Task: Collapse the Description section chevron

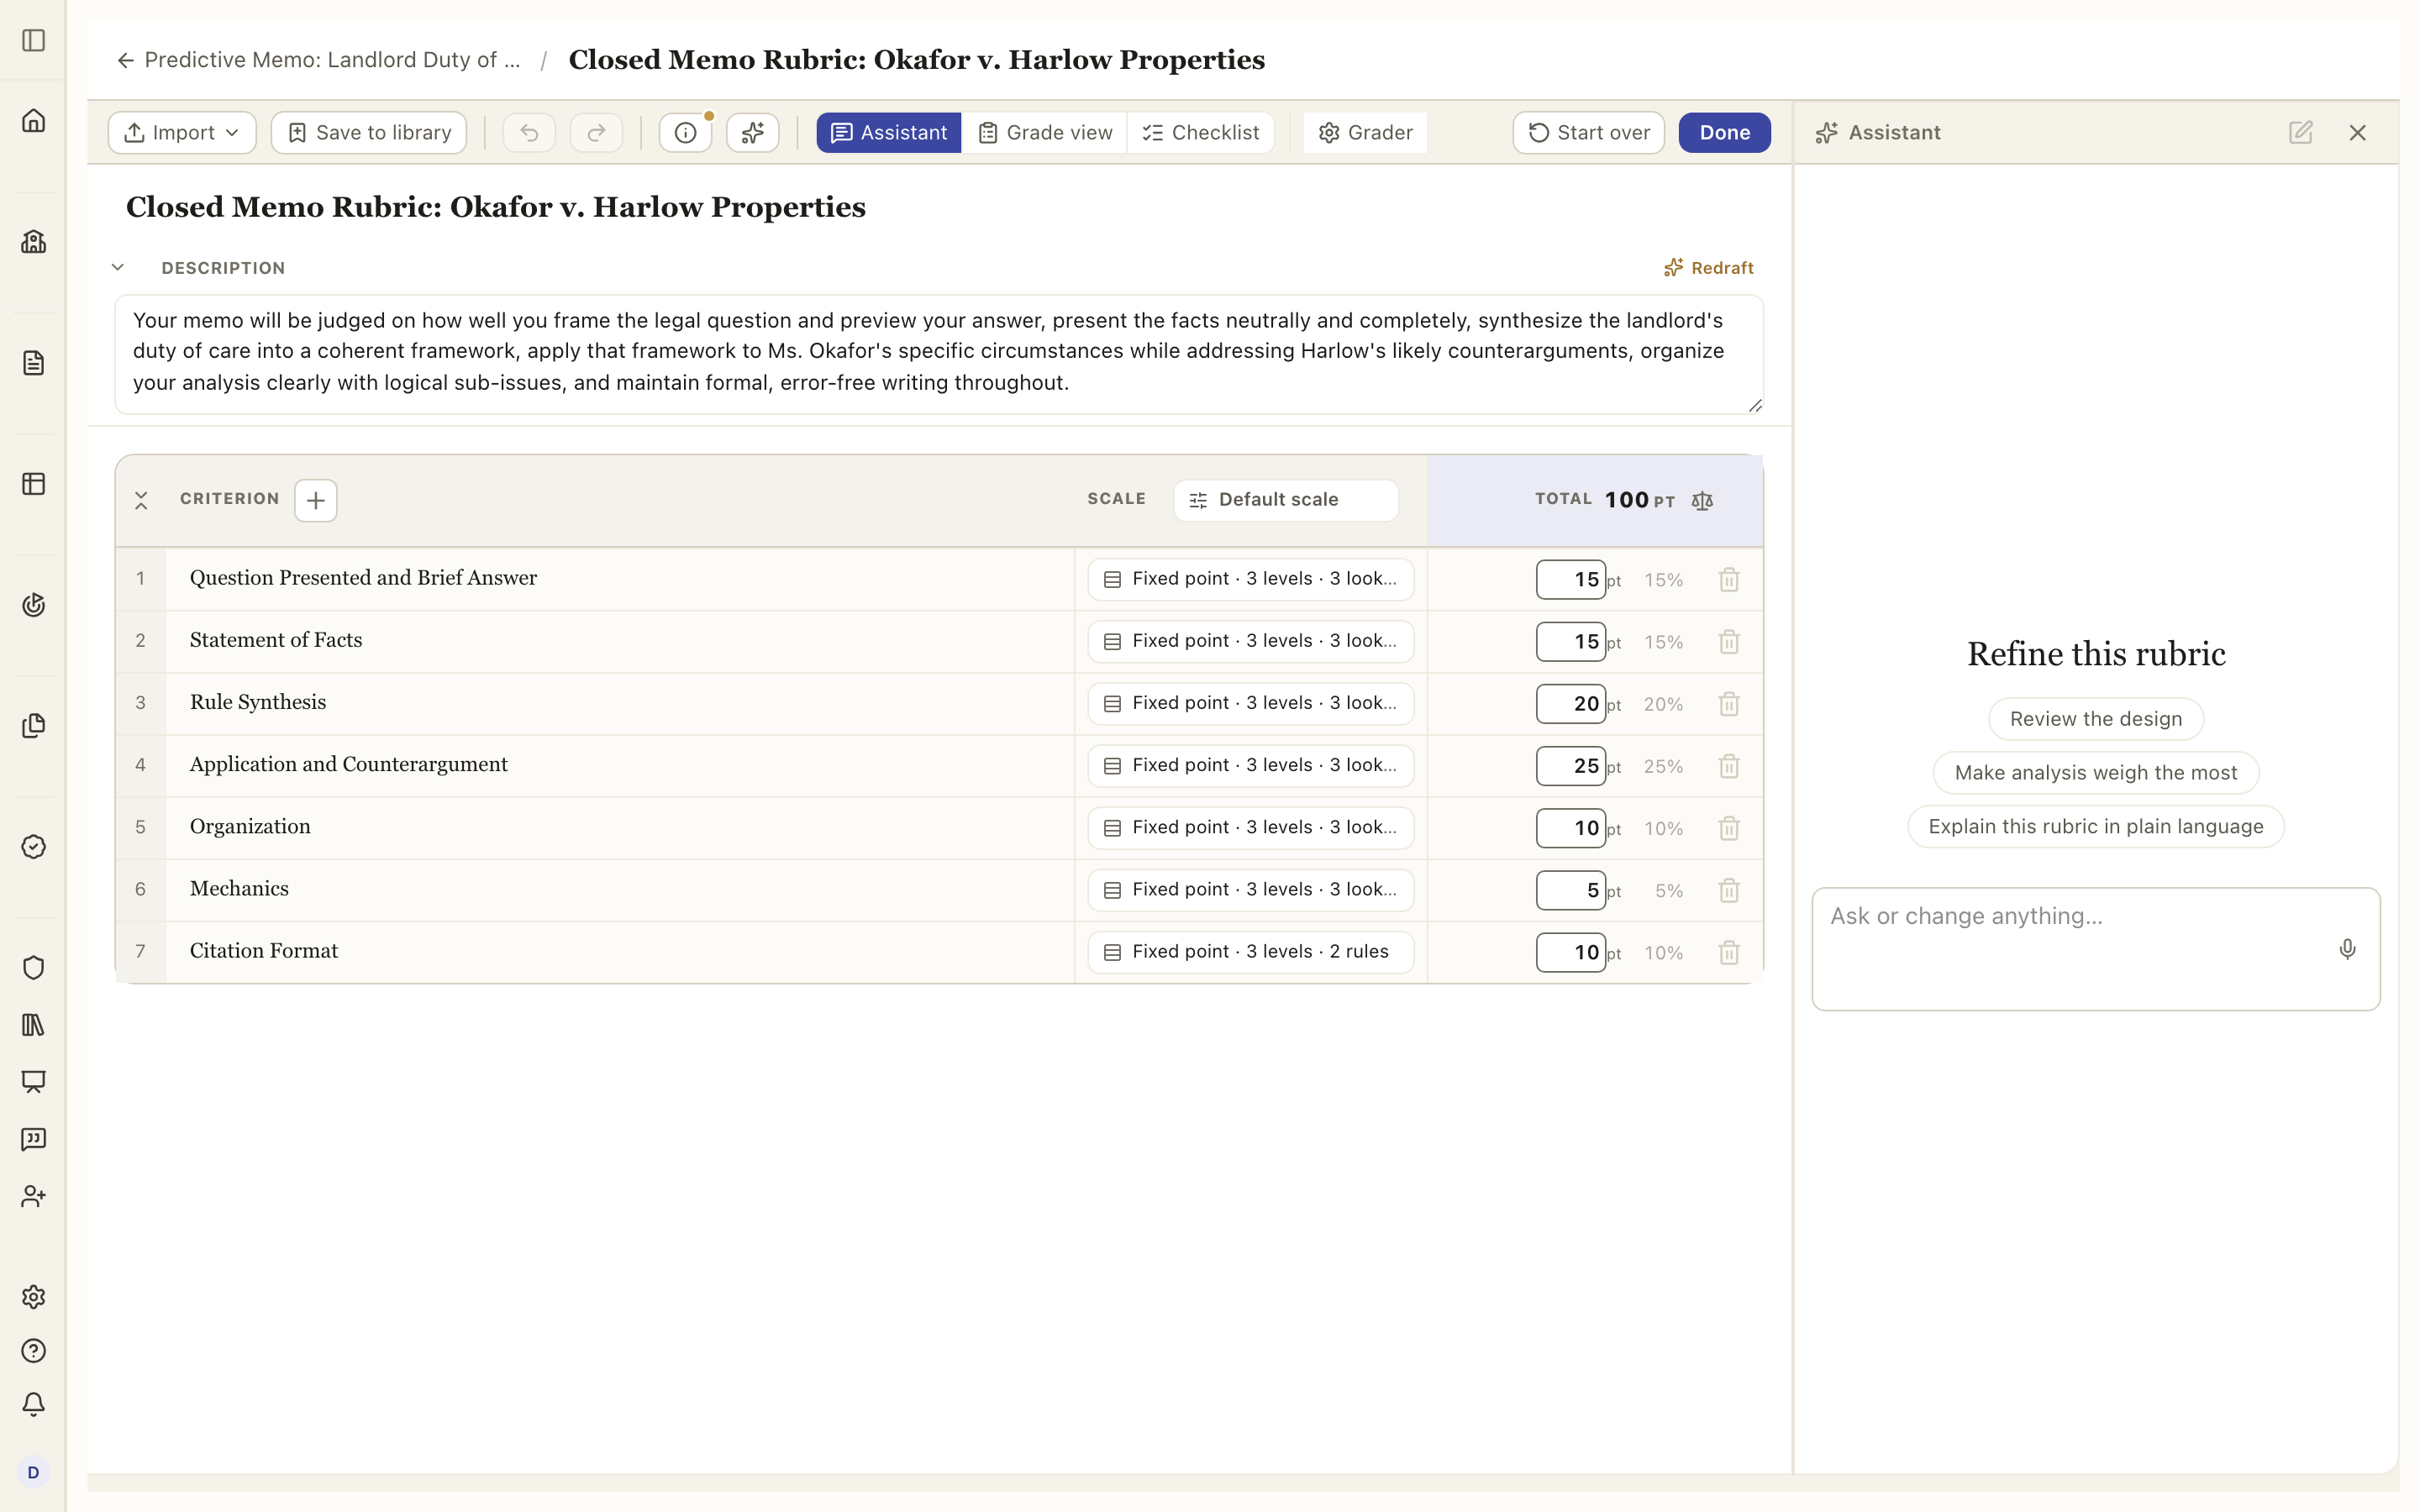Action: 118,267
